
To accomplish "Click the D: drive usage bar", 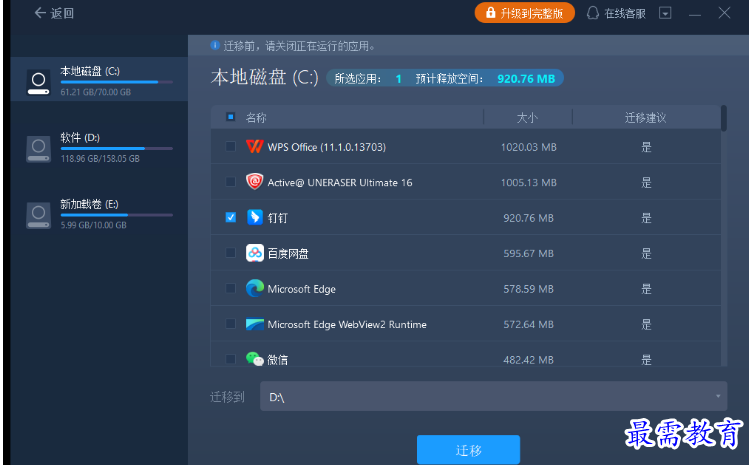I will (117, 149).
